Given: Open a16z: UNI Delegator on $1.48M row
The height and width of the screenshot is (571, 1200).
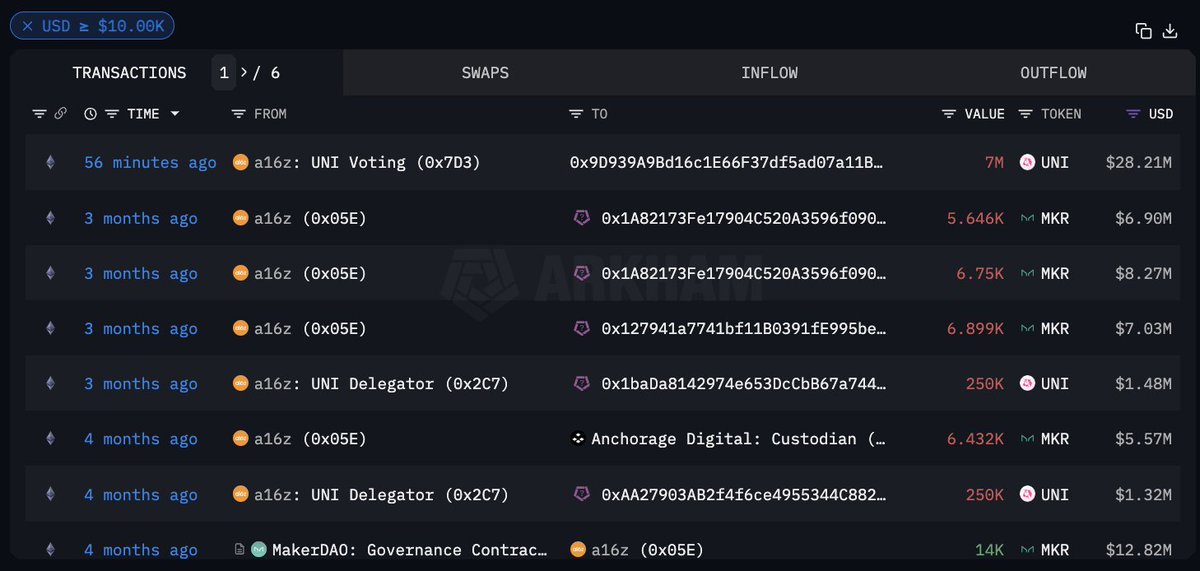Looking at the screenshot, I should [x=381, y=383].
